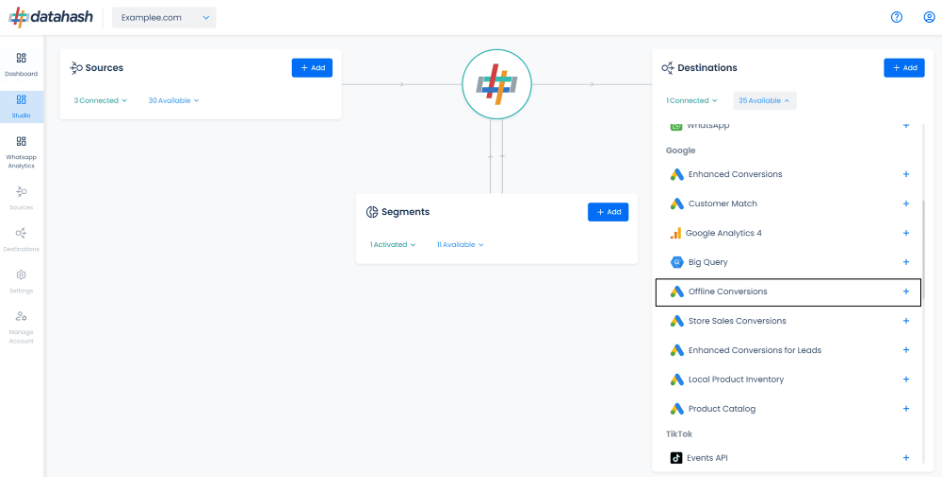Go to Destinations in the sidebar
Image resolution: width=943 pixels, height=477 pixels.
coord(21,239)
